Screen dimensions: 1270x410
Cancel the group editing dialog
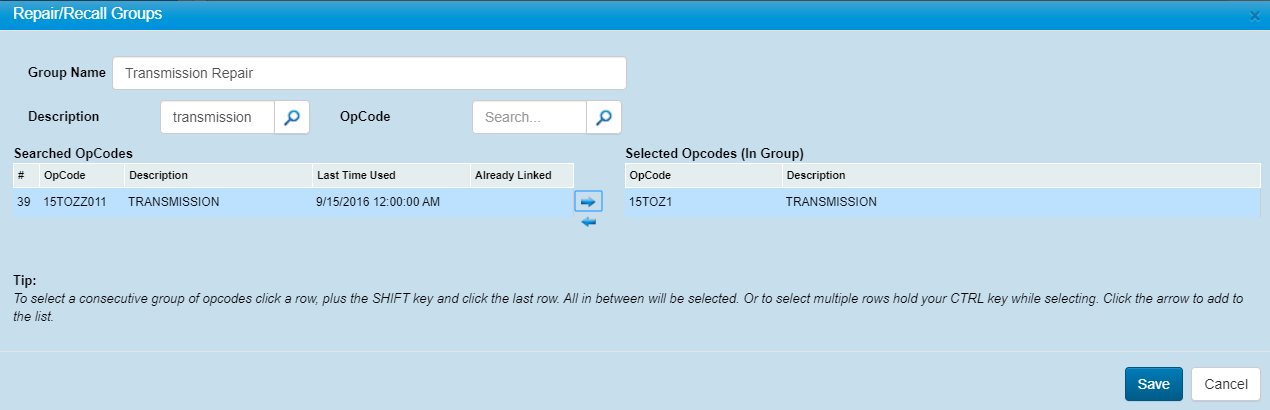pyautogui.click(x=1225, y=384)
